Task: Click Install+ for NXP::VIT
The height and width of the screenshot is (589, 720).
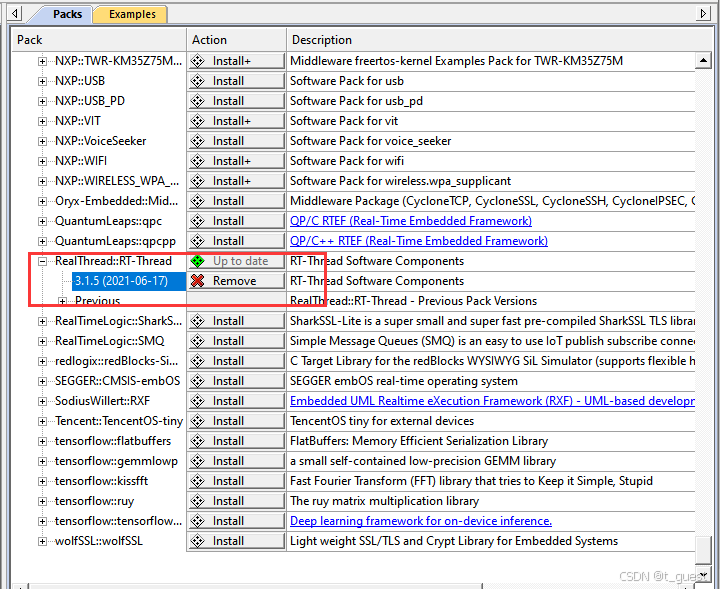Action: tap(236, 121)
